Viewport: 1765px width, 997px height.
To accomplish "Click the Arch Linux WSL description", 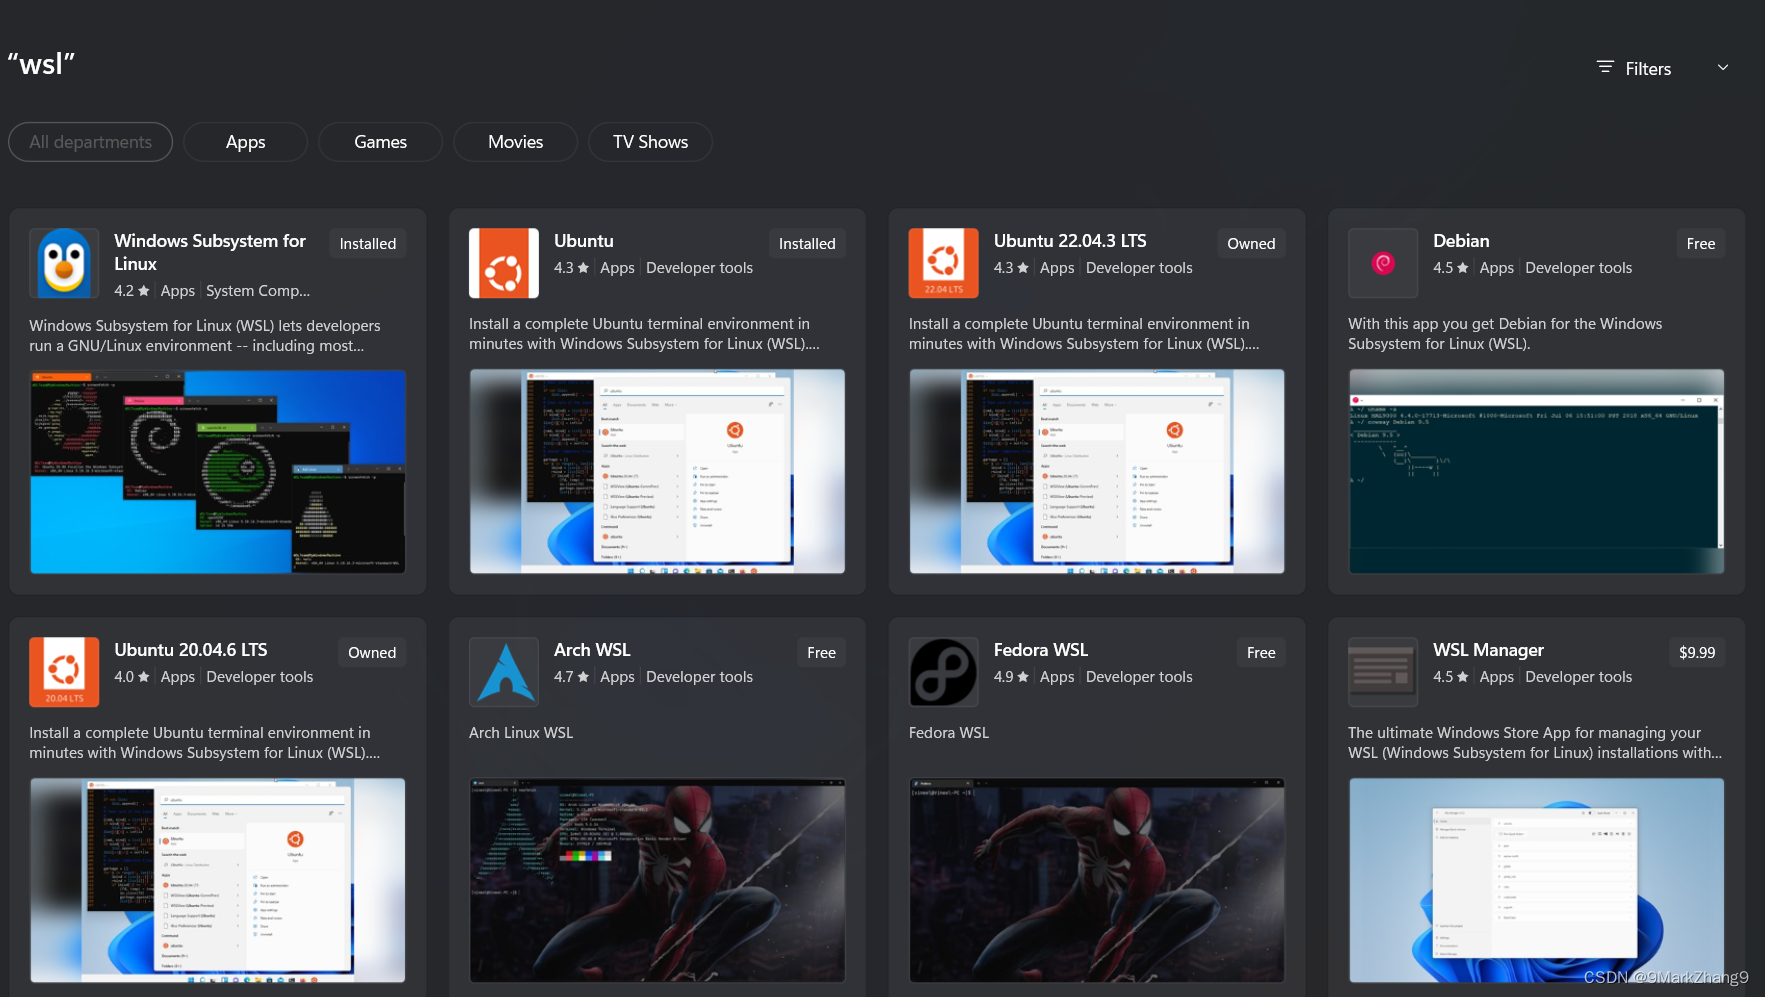I will pyautogui.click(x=521, y=733).
